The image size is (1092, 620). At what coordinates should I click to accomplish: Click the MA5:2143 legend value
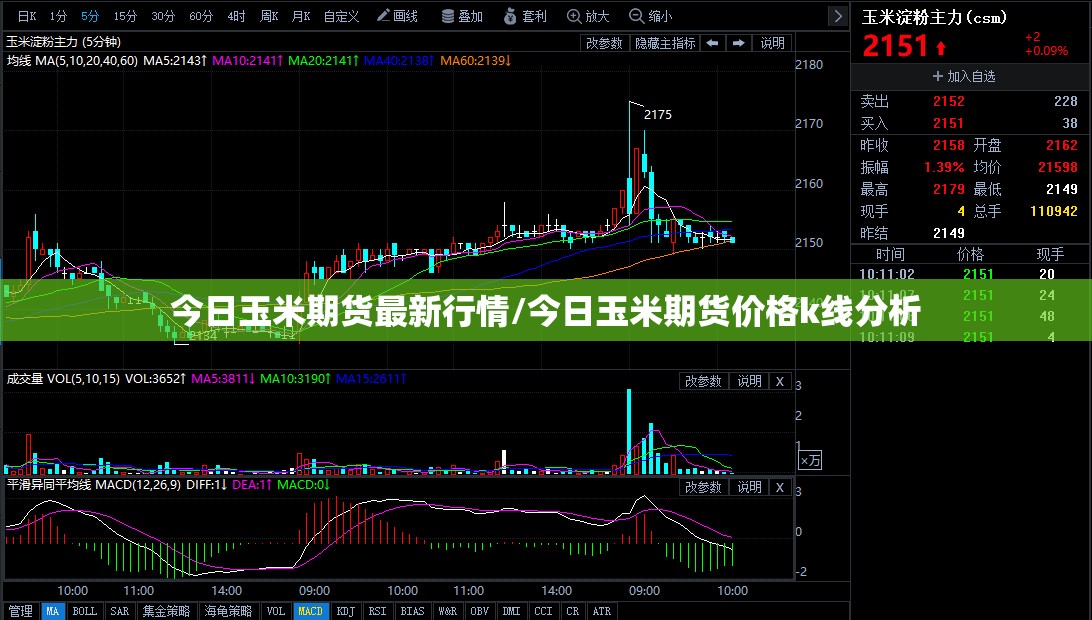click(175, 61)
